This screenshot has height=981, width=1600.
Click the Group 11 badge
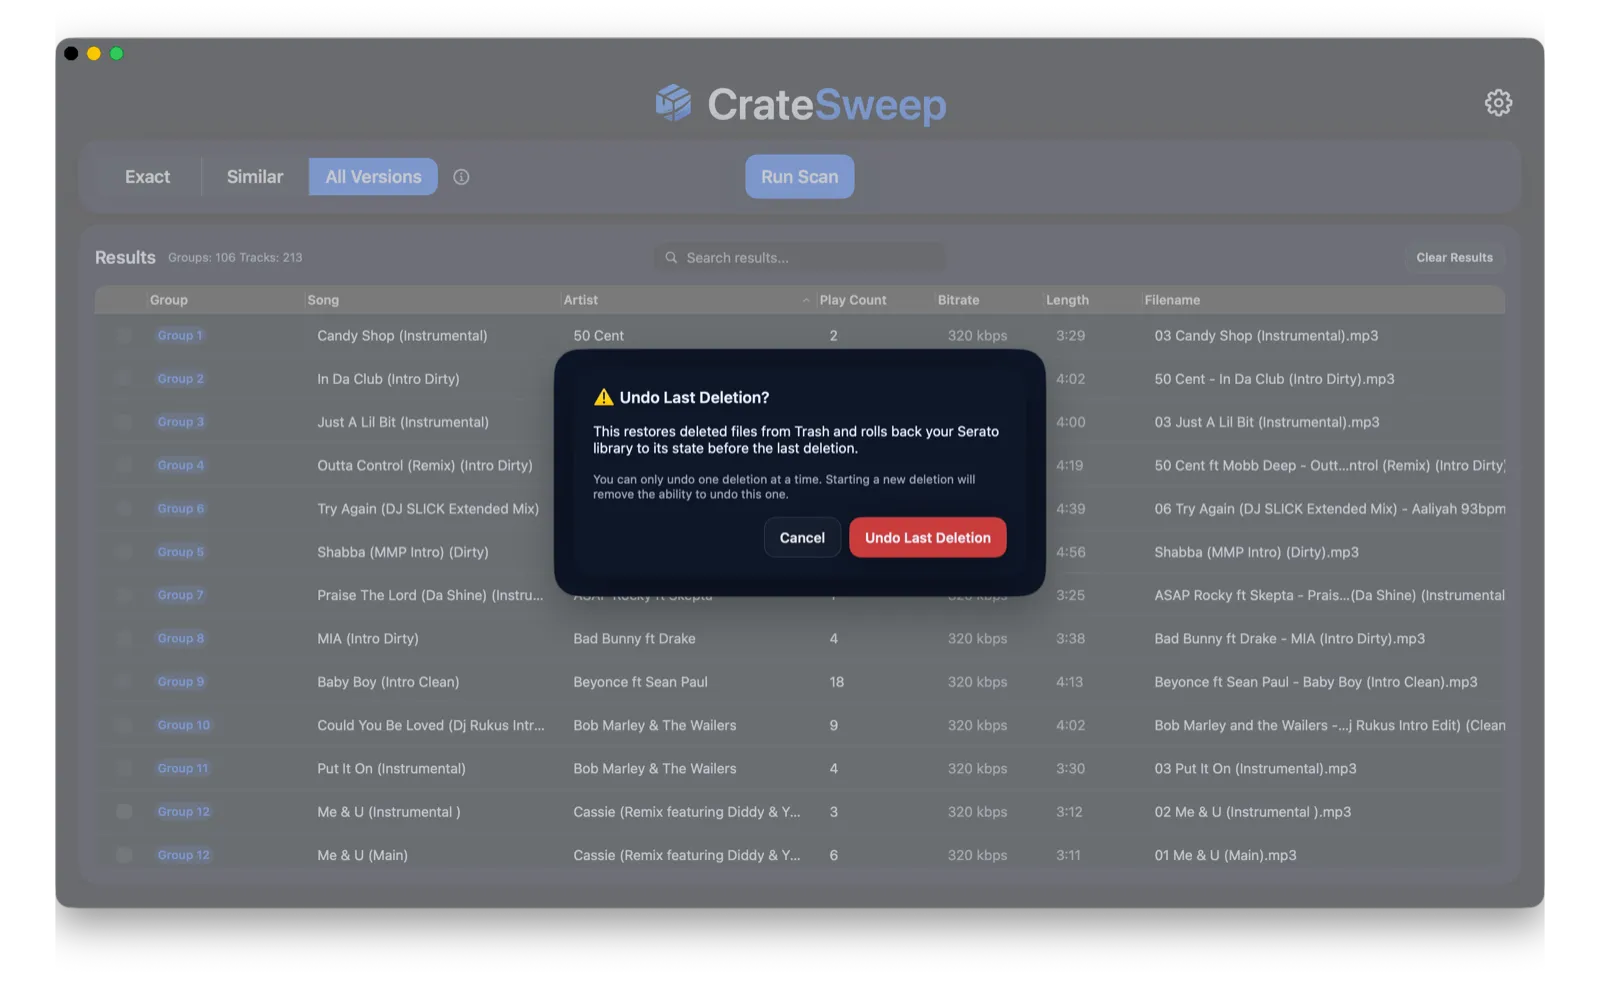(183, 769)
